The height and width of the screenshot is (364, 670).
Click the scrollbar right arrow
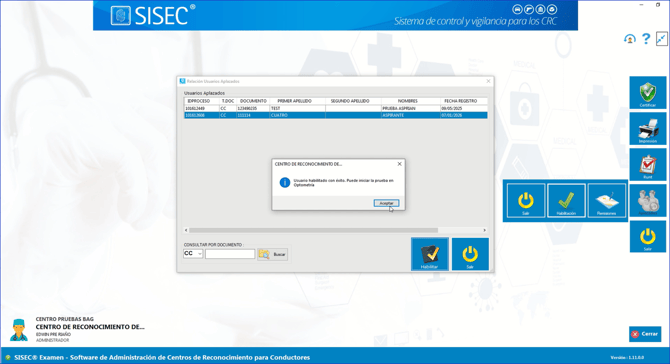click(485, 230)
